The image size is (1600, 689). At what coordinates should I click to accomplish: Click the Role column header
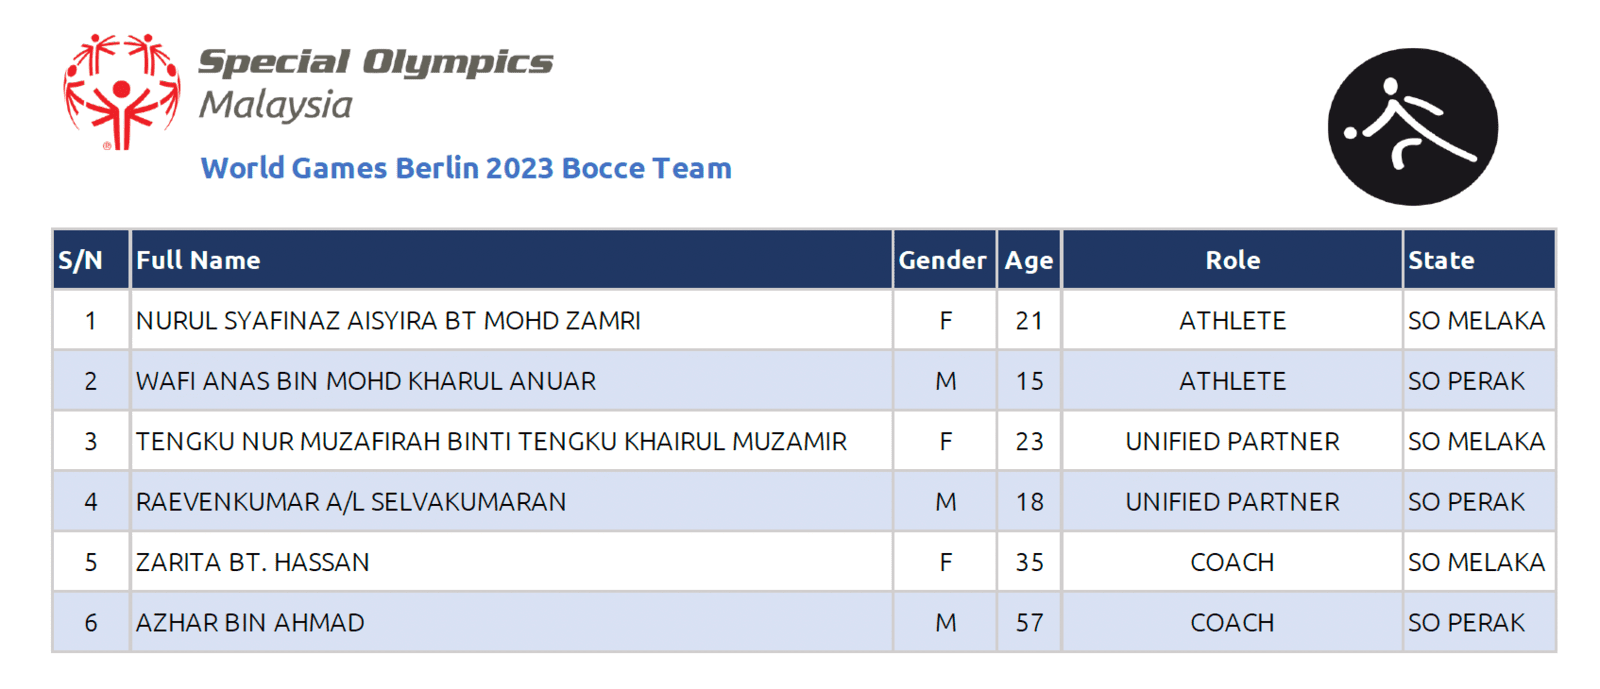coord(1232,260)
